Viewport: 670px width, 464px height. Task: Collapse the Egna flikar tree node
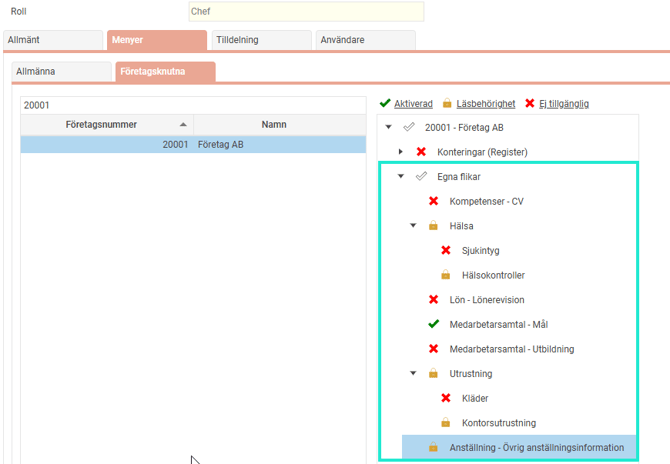(401, 176)
